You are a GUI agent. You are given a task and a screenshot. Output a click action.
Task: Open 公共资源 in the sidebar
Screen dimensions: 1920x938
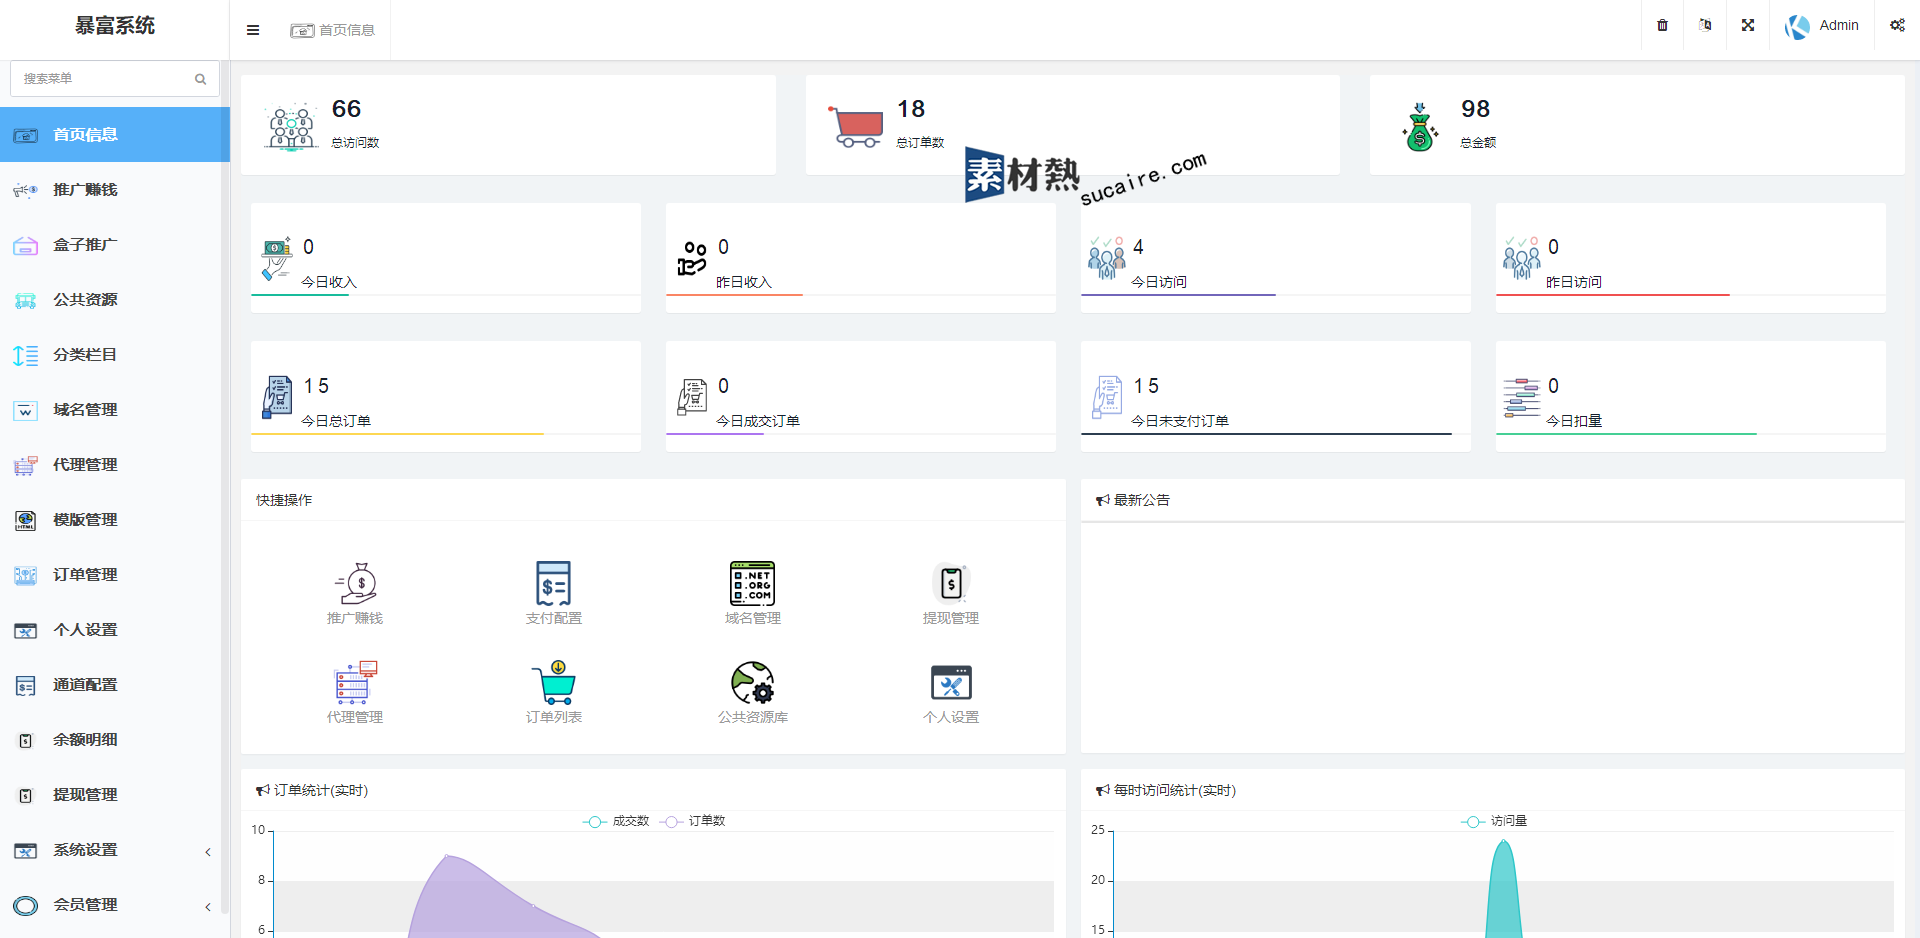(x=115, y=299)
